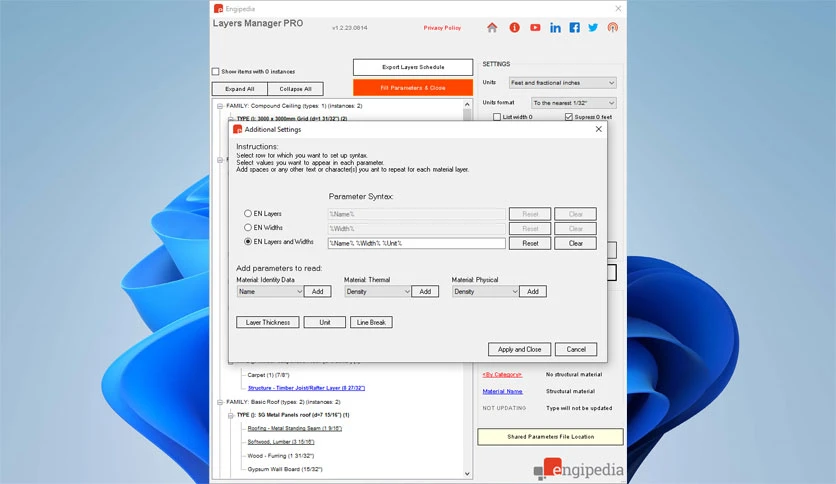836x484 pixels.
Task: Open the YouTube icon link
Action: [535, 28]
